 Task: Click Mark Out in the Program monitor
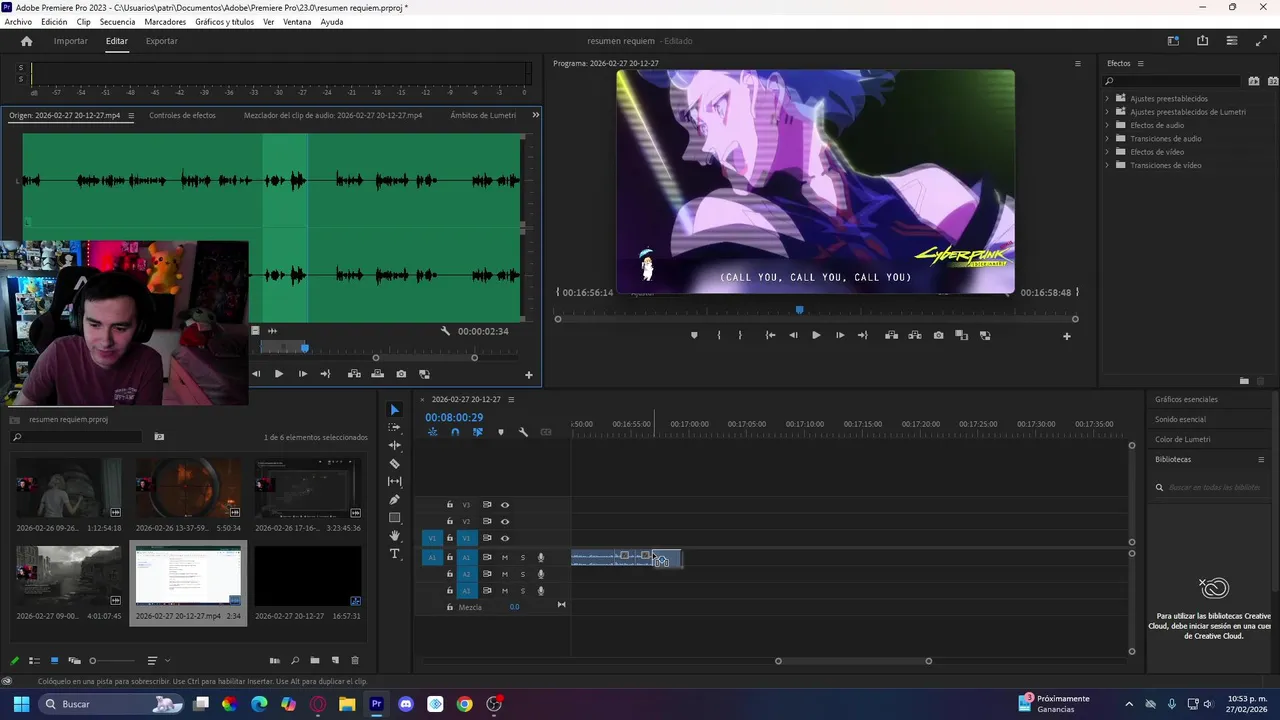(x=740, y=335)
